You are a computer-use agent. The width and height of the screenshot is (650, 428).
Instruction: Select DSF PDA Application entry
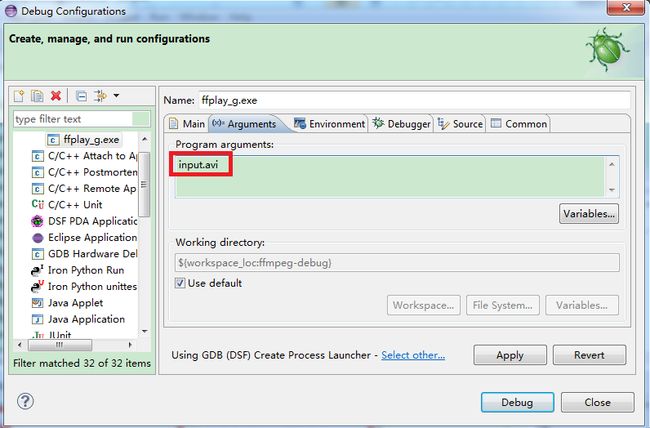point(92,221)
